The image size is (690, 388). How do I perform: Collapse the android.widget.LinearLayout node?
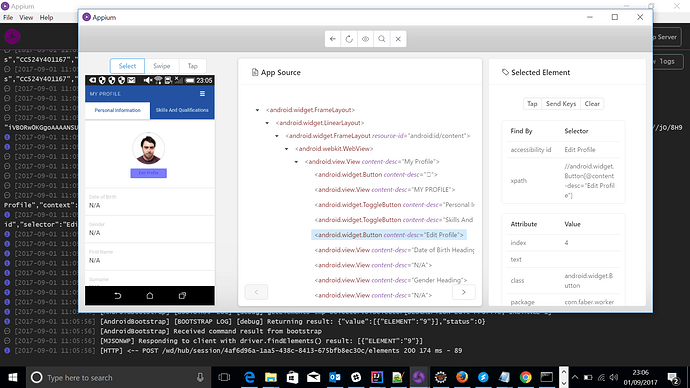(267, 123)
